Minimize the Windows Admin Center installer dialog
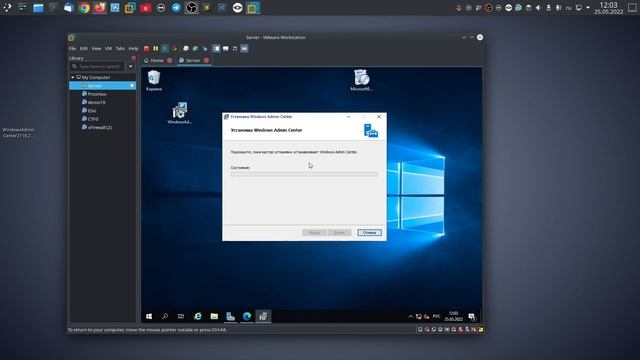The height and width of the screenshot is (360, 640). pos(349,117)
